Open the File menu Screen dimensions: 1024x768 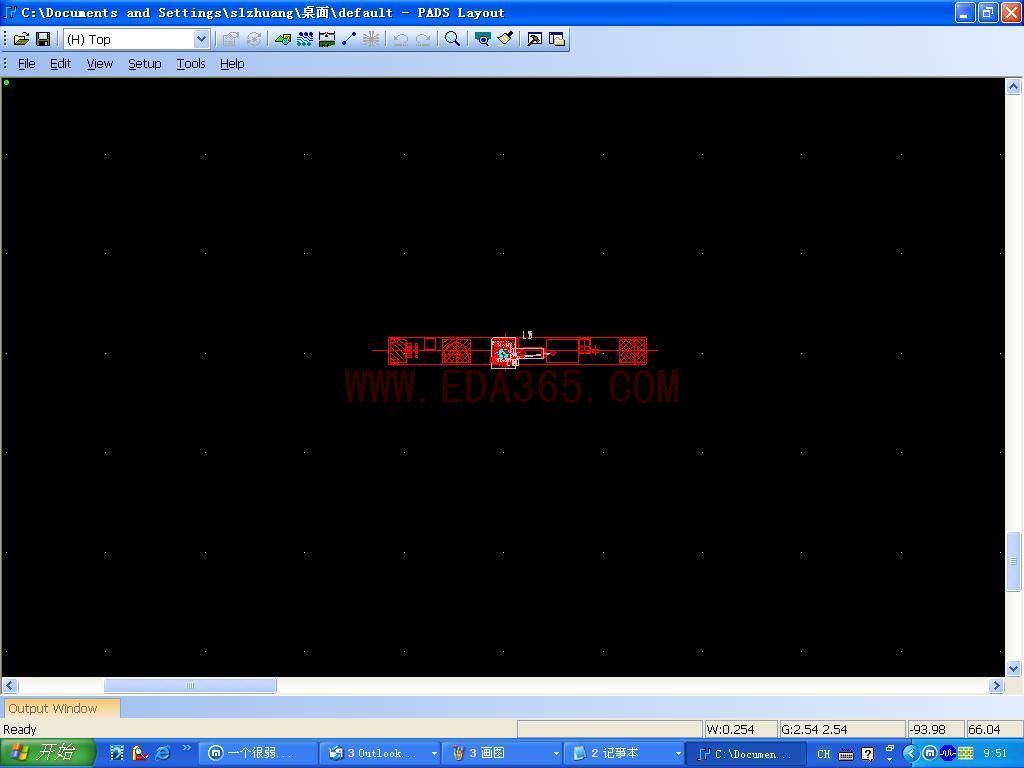26,63
